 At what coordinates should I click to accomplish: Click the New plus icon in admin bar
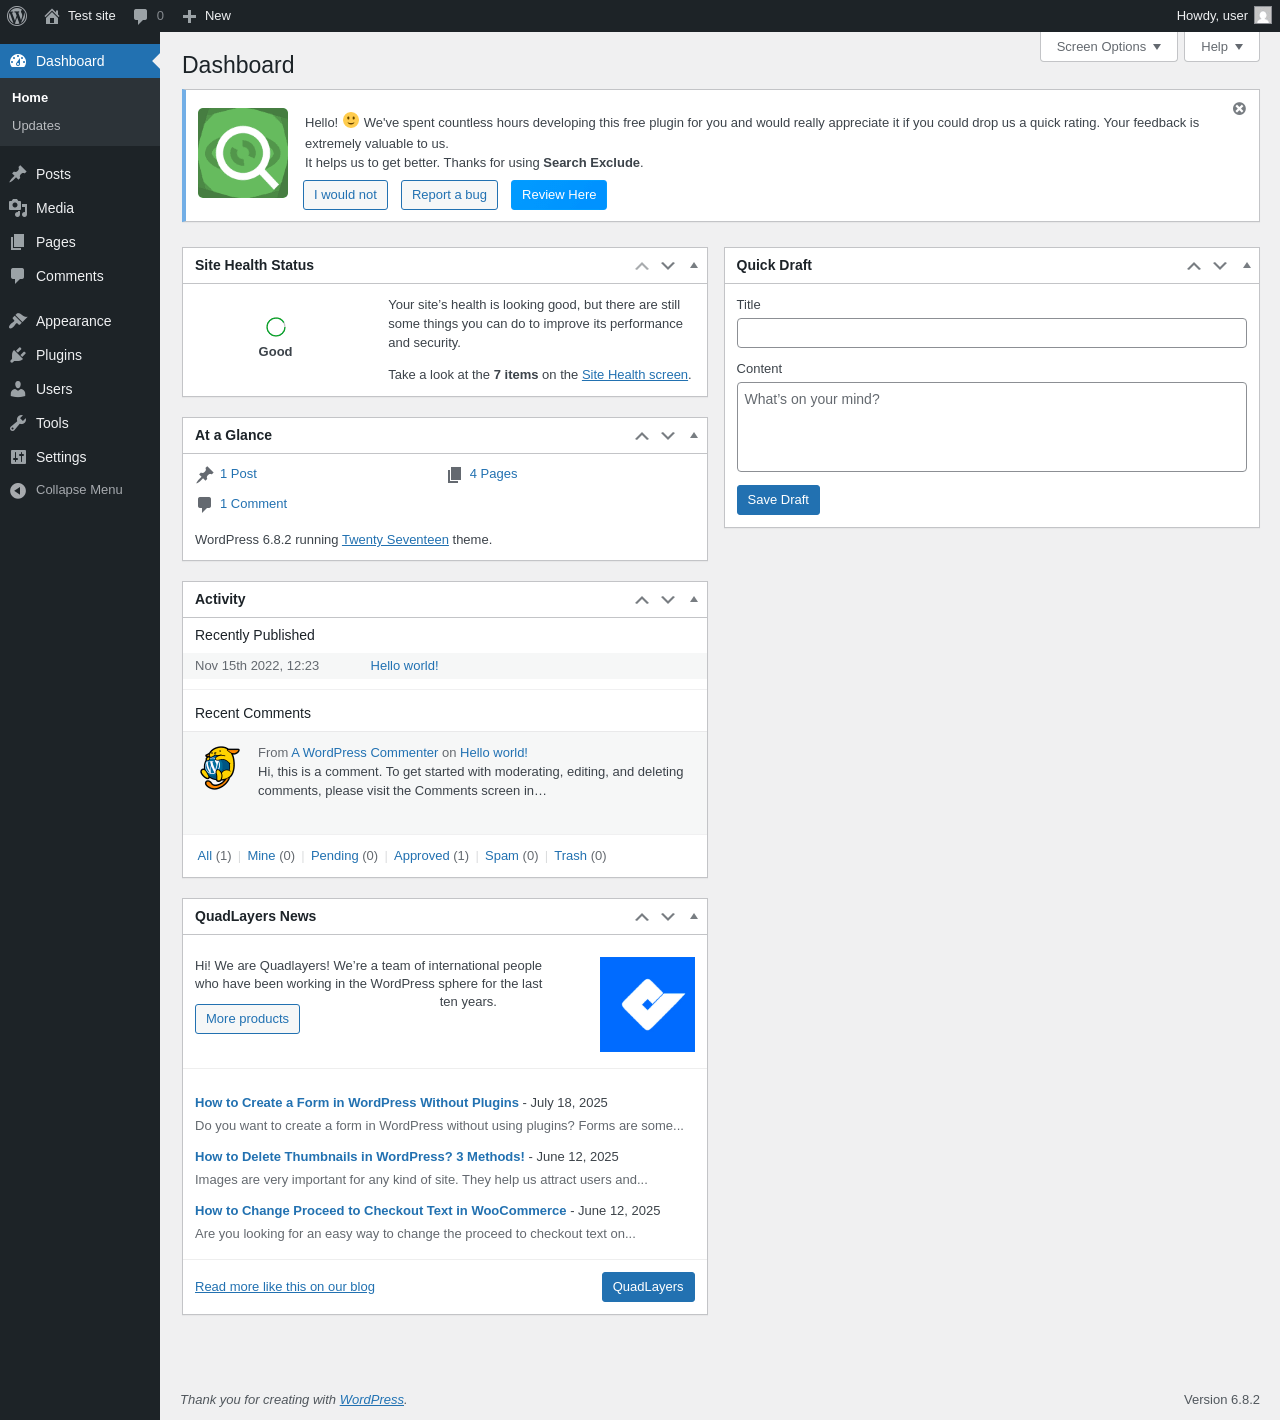point(189,16)
